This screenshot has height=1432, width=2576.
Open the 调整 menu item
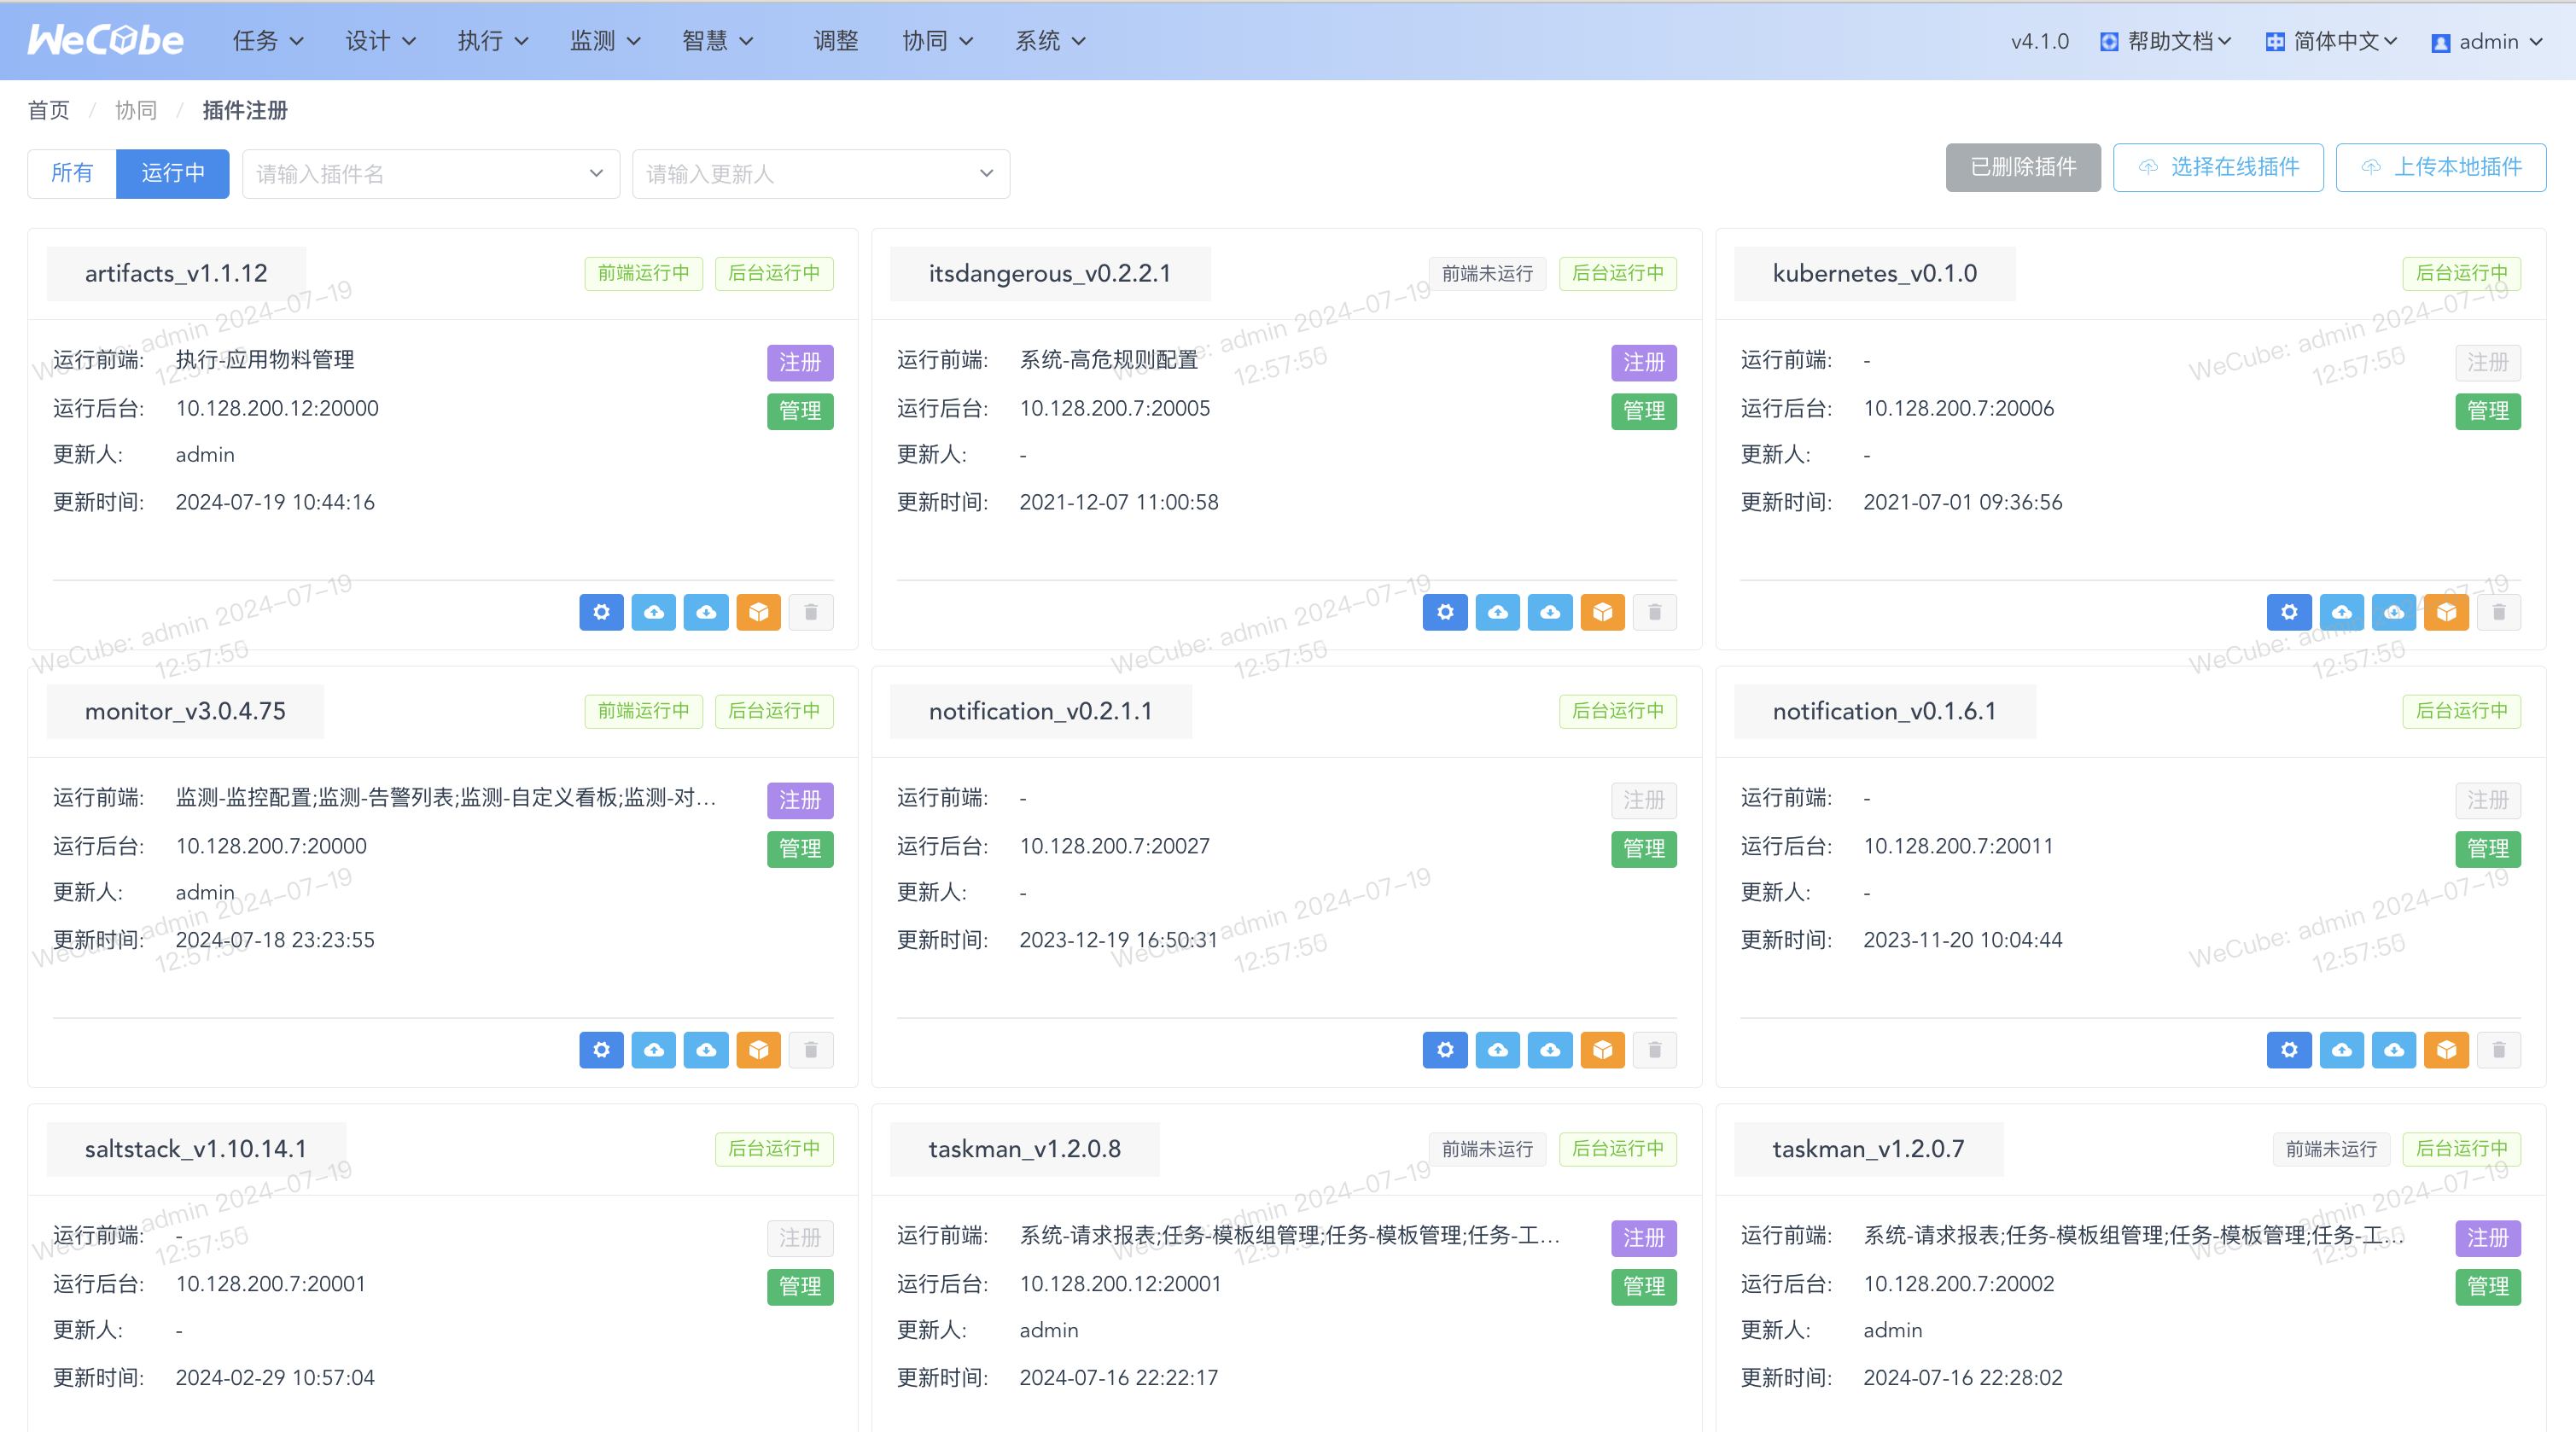(836, 41)
